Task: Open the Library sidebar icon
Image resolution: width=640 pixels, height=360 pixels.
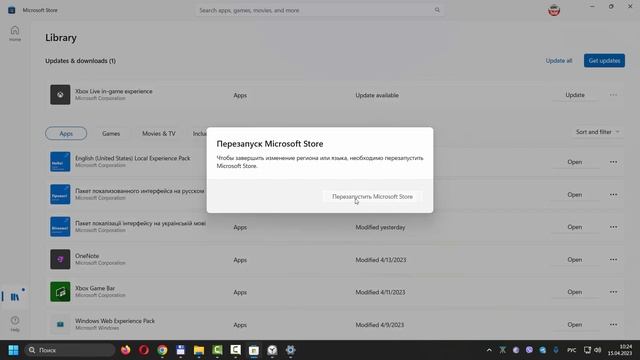Action: pos(15,296)
